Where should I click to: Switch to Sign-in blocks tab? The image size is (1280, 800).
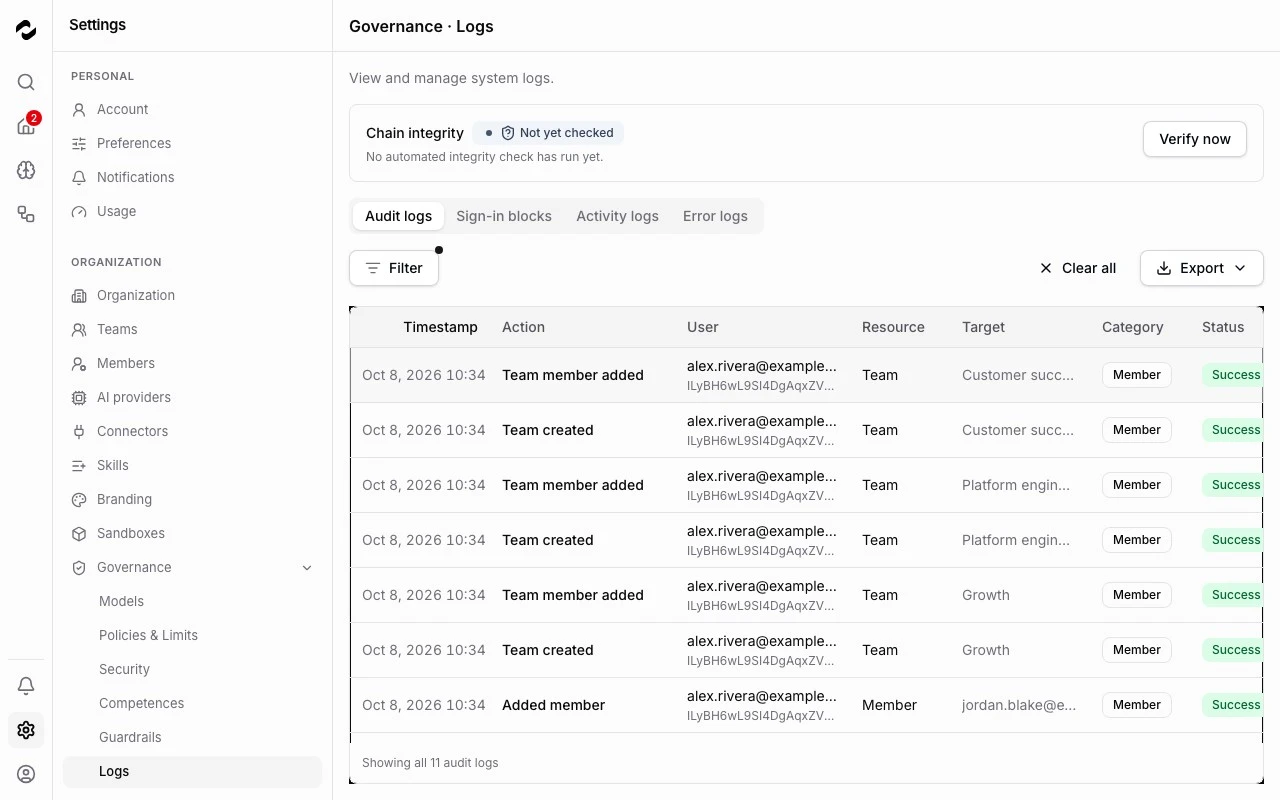click(x=504, y=216)
